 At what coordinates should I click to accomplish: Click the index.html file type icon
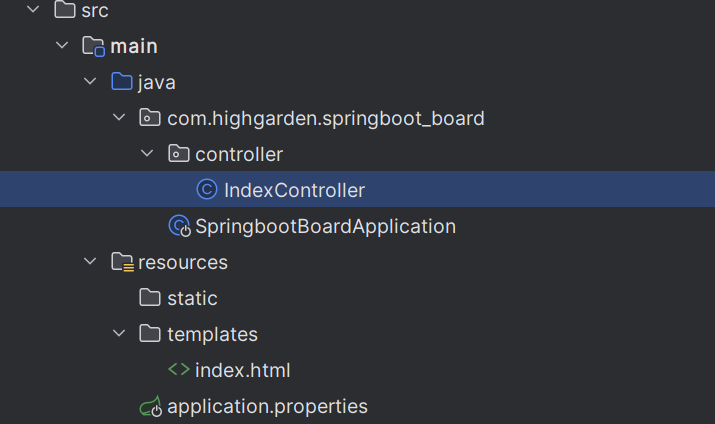pyautogui.click(x=179, y=369)
